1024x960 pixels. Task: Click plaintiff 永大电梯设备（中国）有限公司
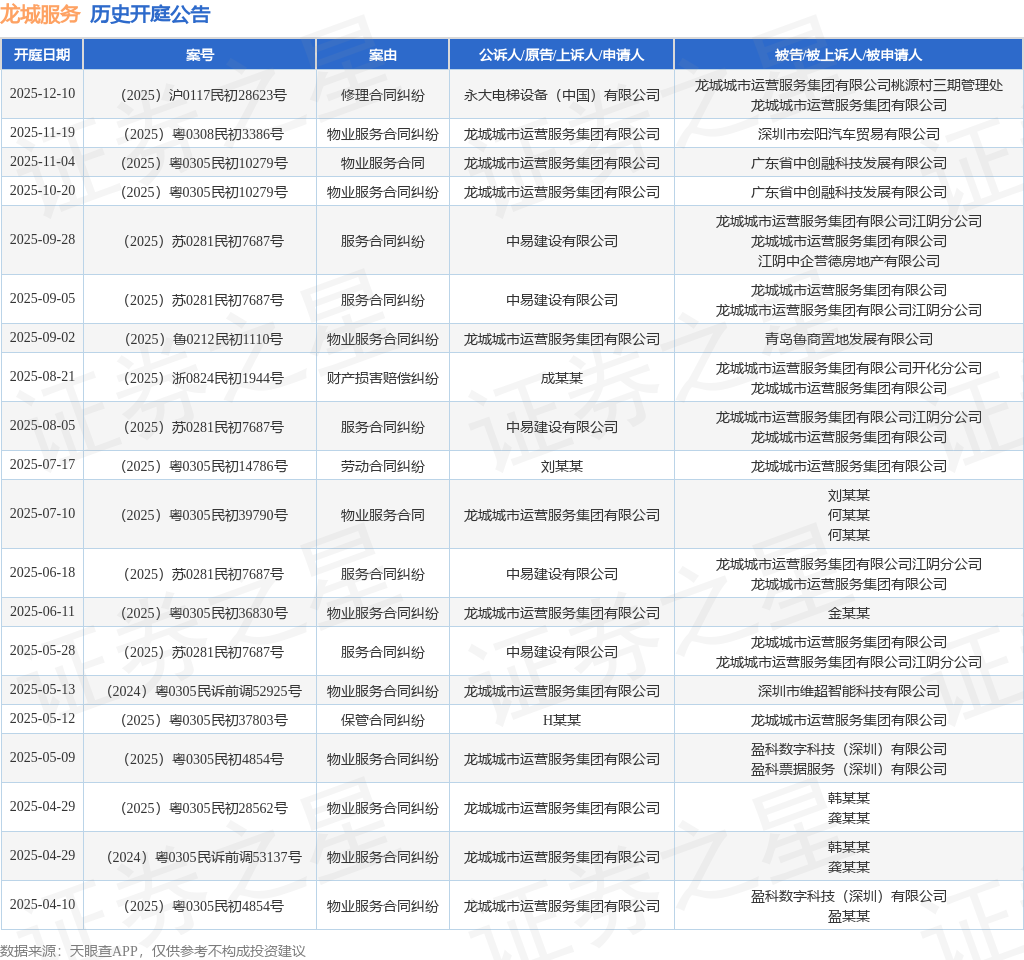click(562, 95)
